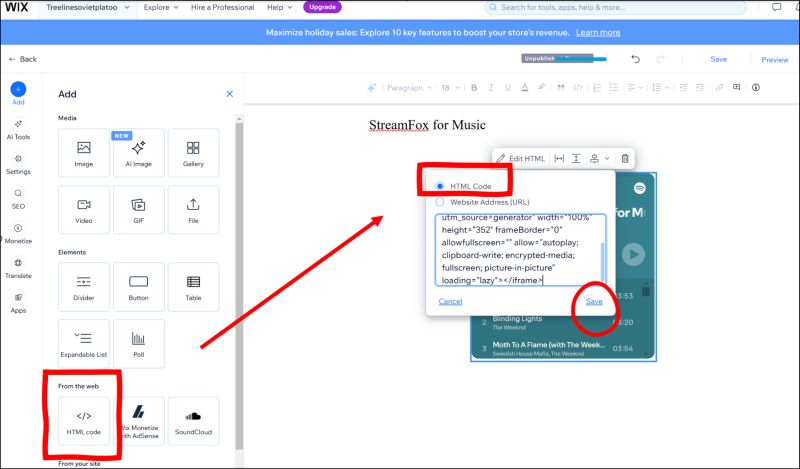This screenshot has width=800, height=469.
Task: Click the Learn more banner link
Action: 598,33
